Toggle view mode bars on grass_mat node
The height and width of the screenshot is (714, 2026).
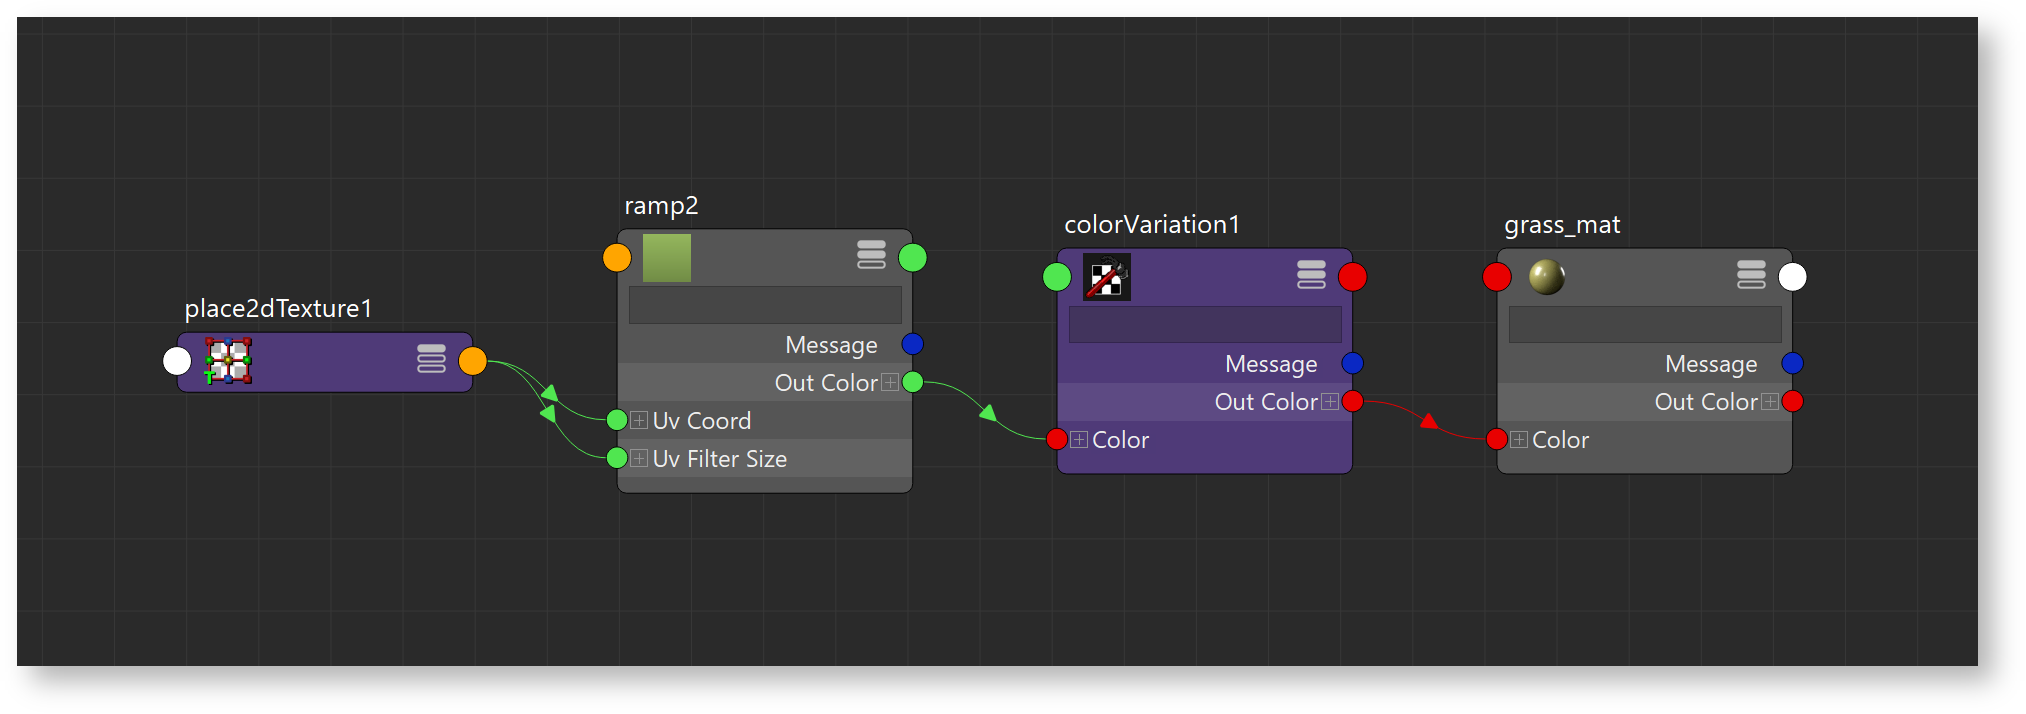(1751, 274)
